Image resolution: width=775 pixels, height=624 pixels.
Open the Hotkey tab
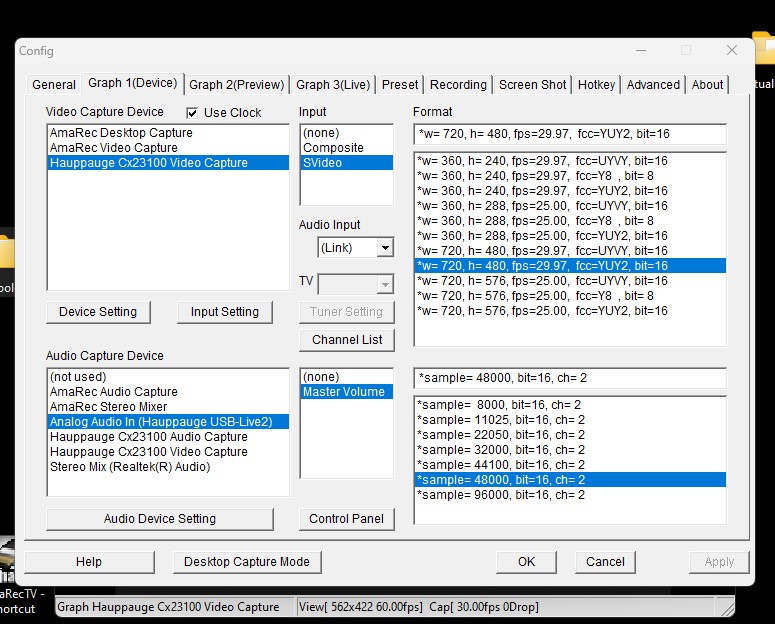click(x=596, y=85)
